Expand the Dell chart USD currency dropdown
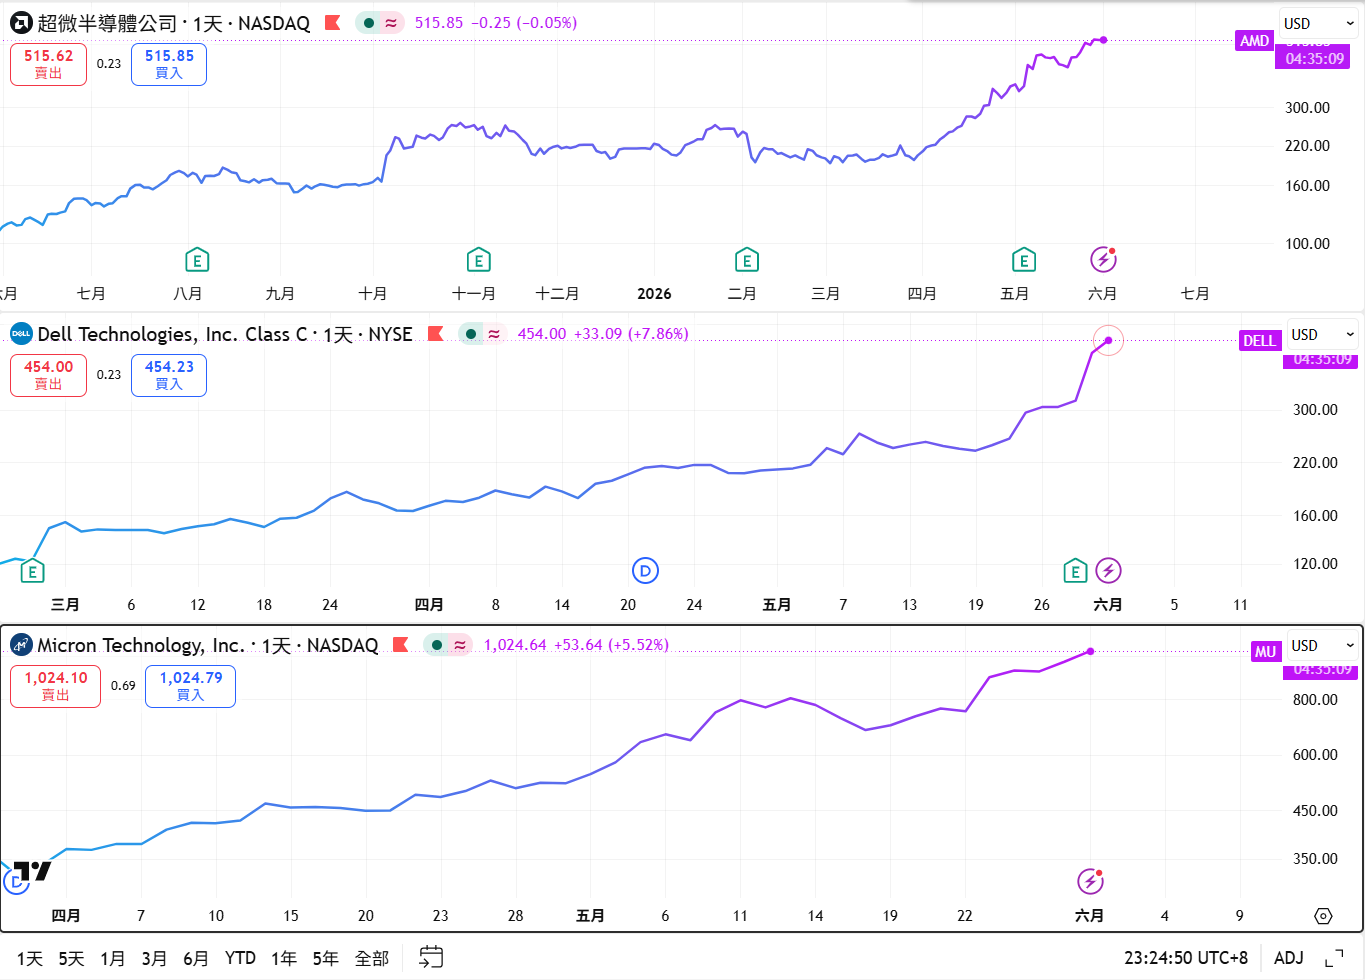1365x980 pixels. point(1323,334)
